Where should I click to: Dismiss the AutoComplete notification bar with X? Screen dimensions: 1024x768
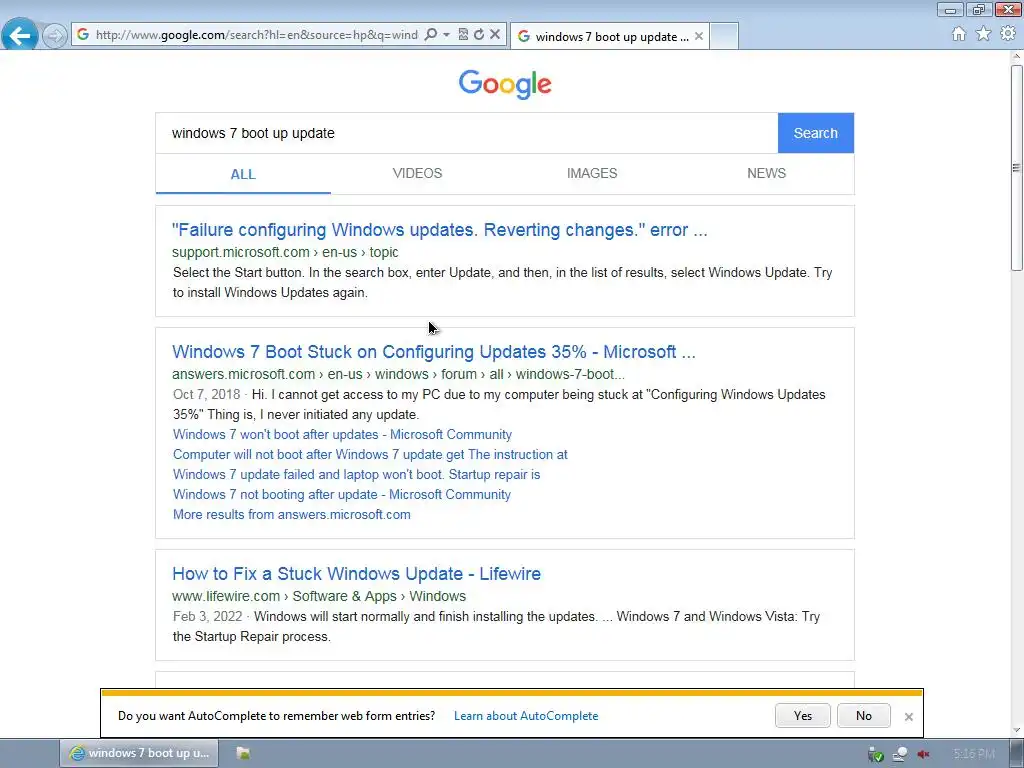[908, 717]
